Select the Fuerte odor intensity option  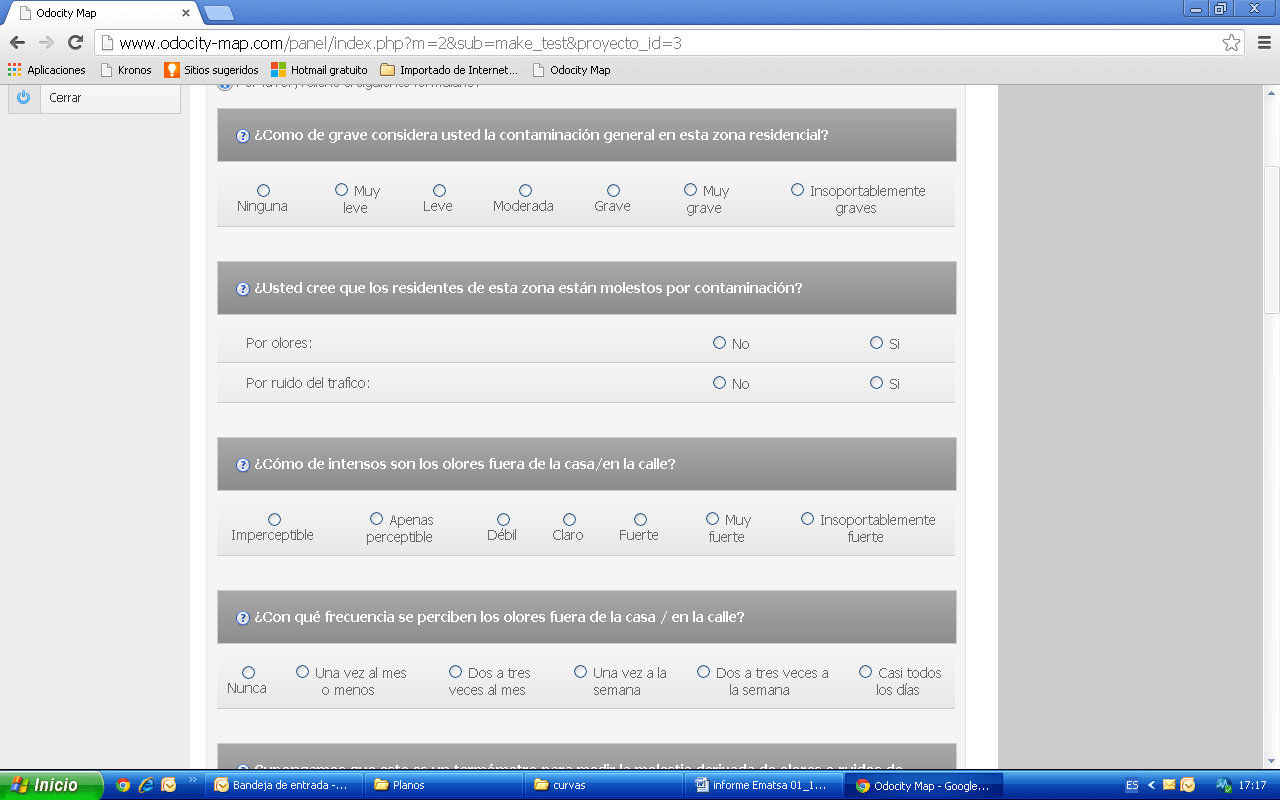point(640,520)
